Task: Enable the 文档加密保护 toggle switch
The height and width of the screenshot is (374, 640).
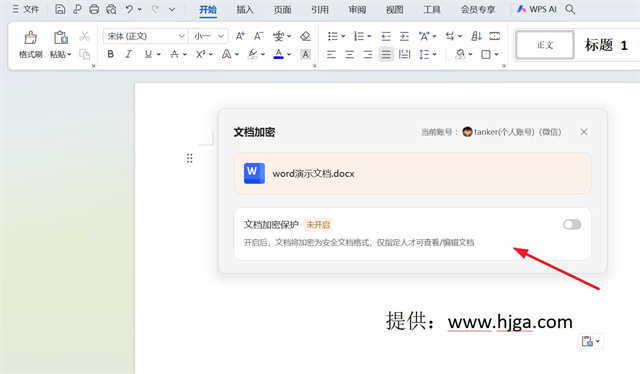Action: click(572, 224)
